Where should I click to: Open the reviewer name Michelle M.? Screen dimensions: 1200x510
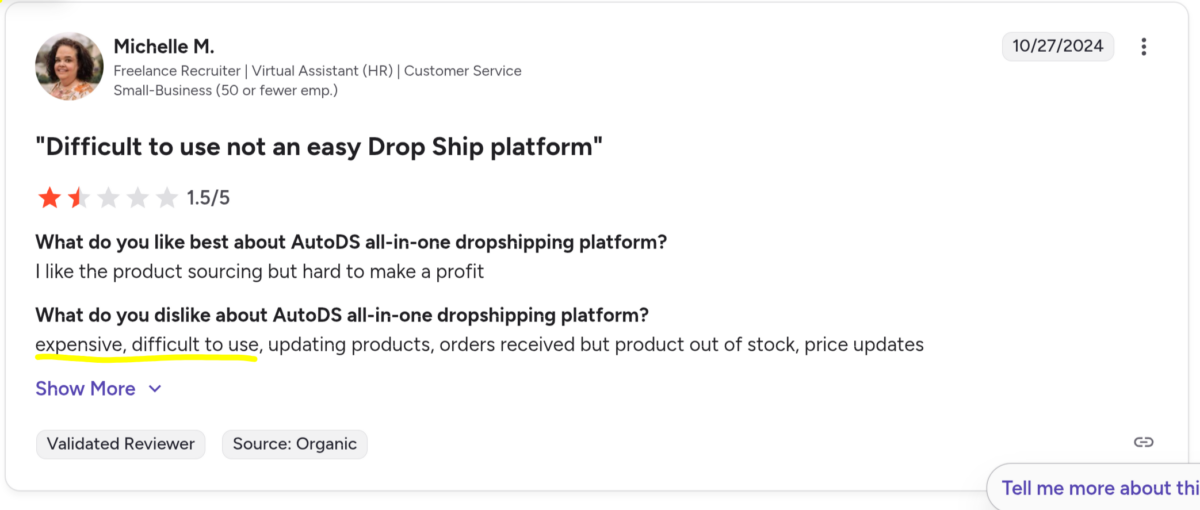click(164, 47)
